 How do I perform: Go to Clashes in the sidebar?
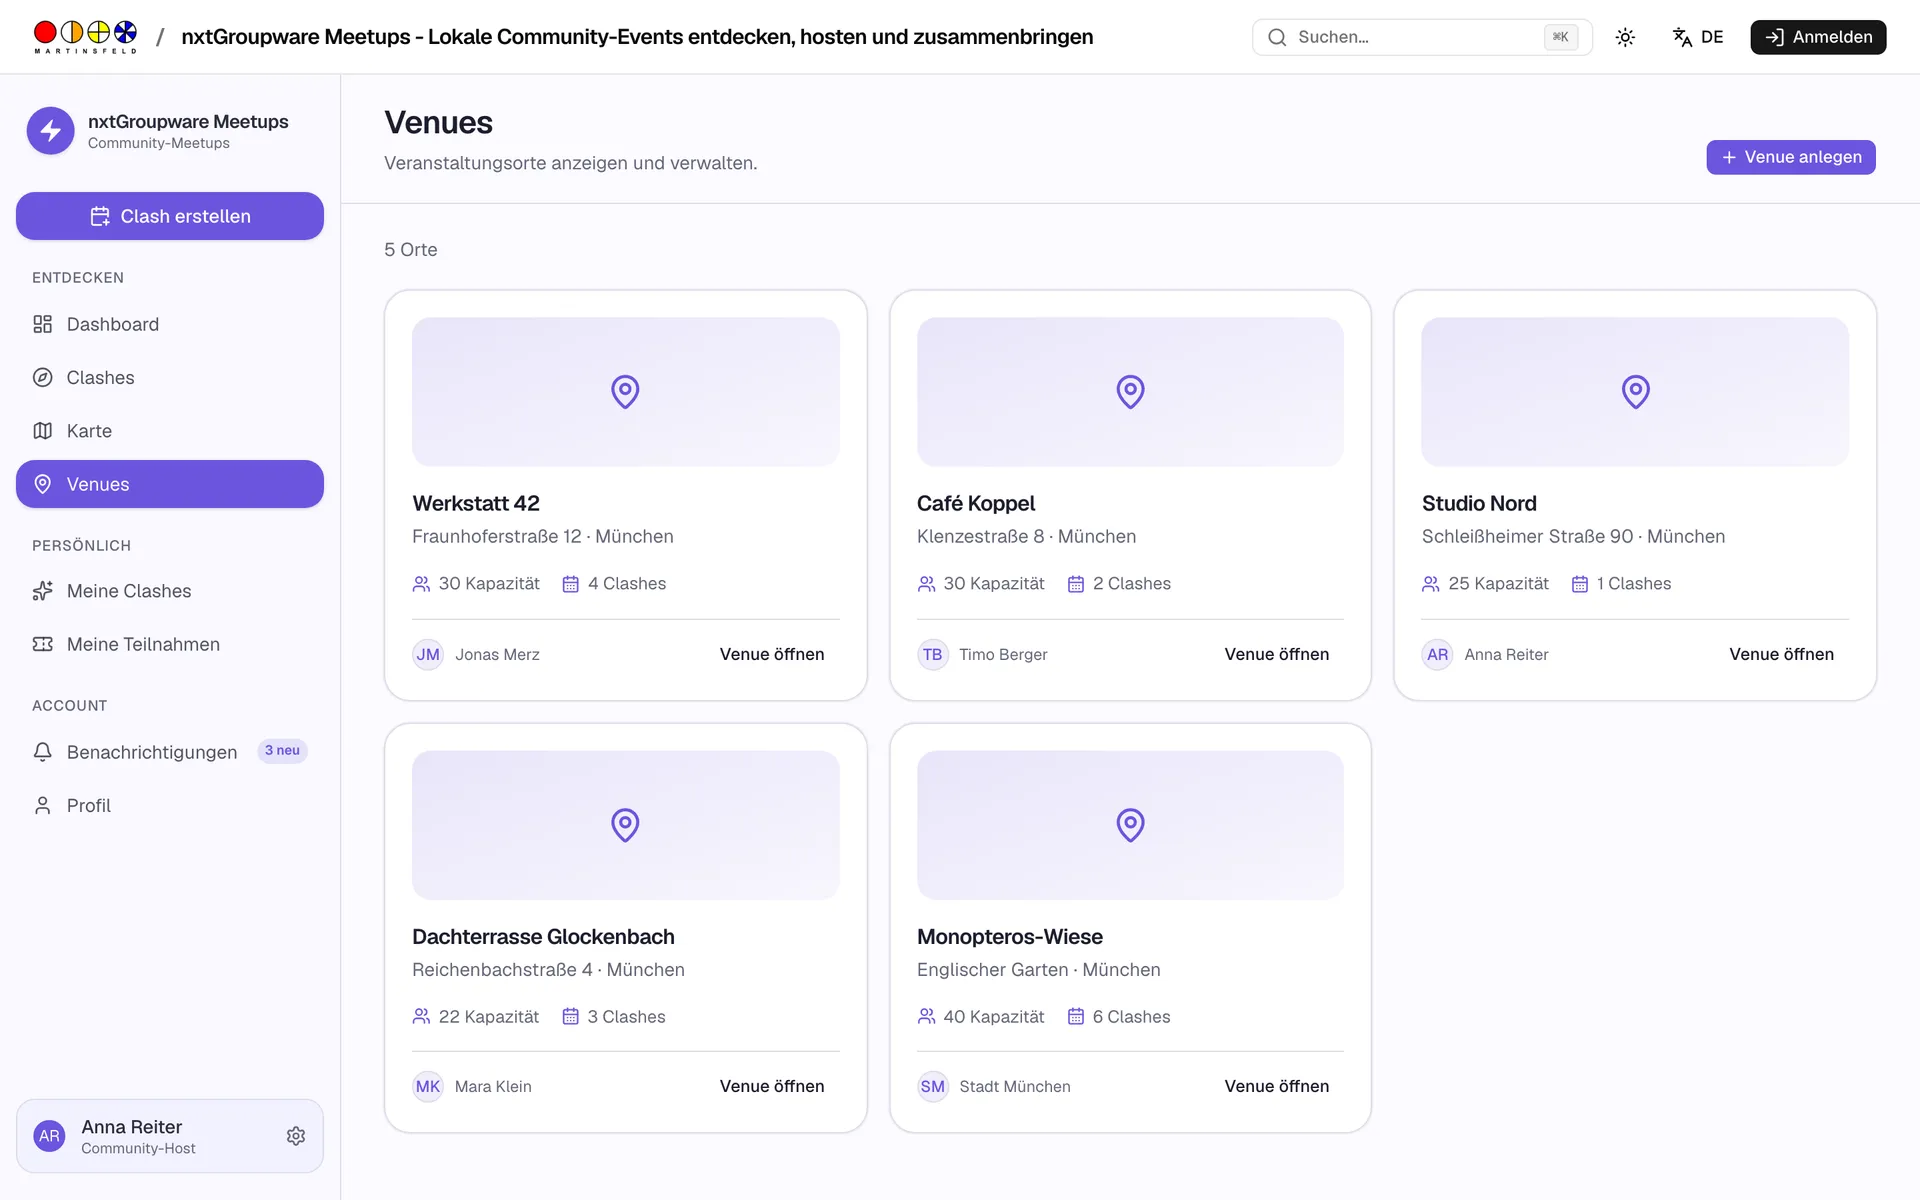[x=170, y=377]
